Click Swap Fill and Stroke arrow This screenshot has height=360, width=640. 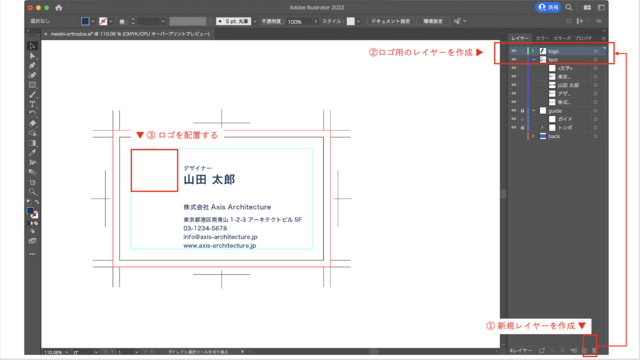click(37, 202)
